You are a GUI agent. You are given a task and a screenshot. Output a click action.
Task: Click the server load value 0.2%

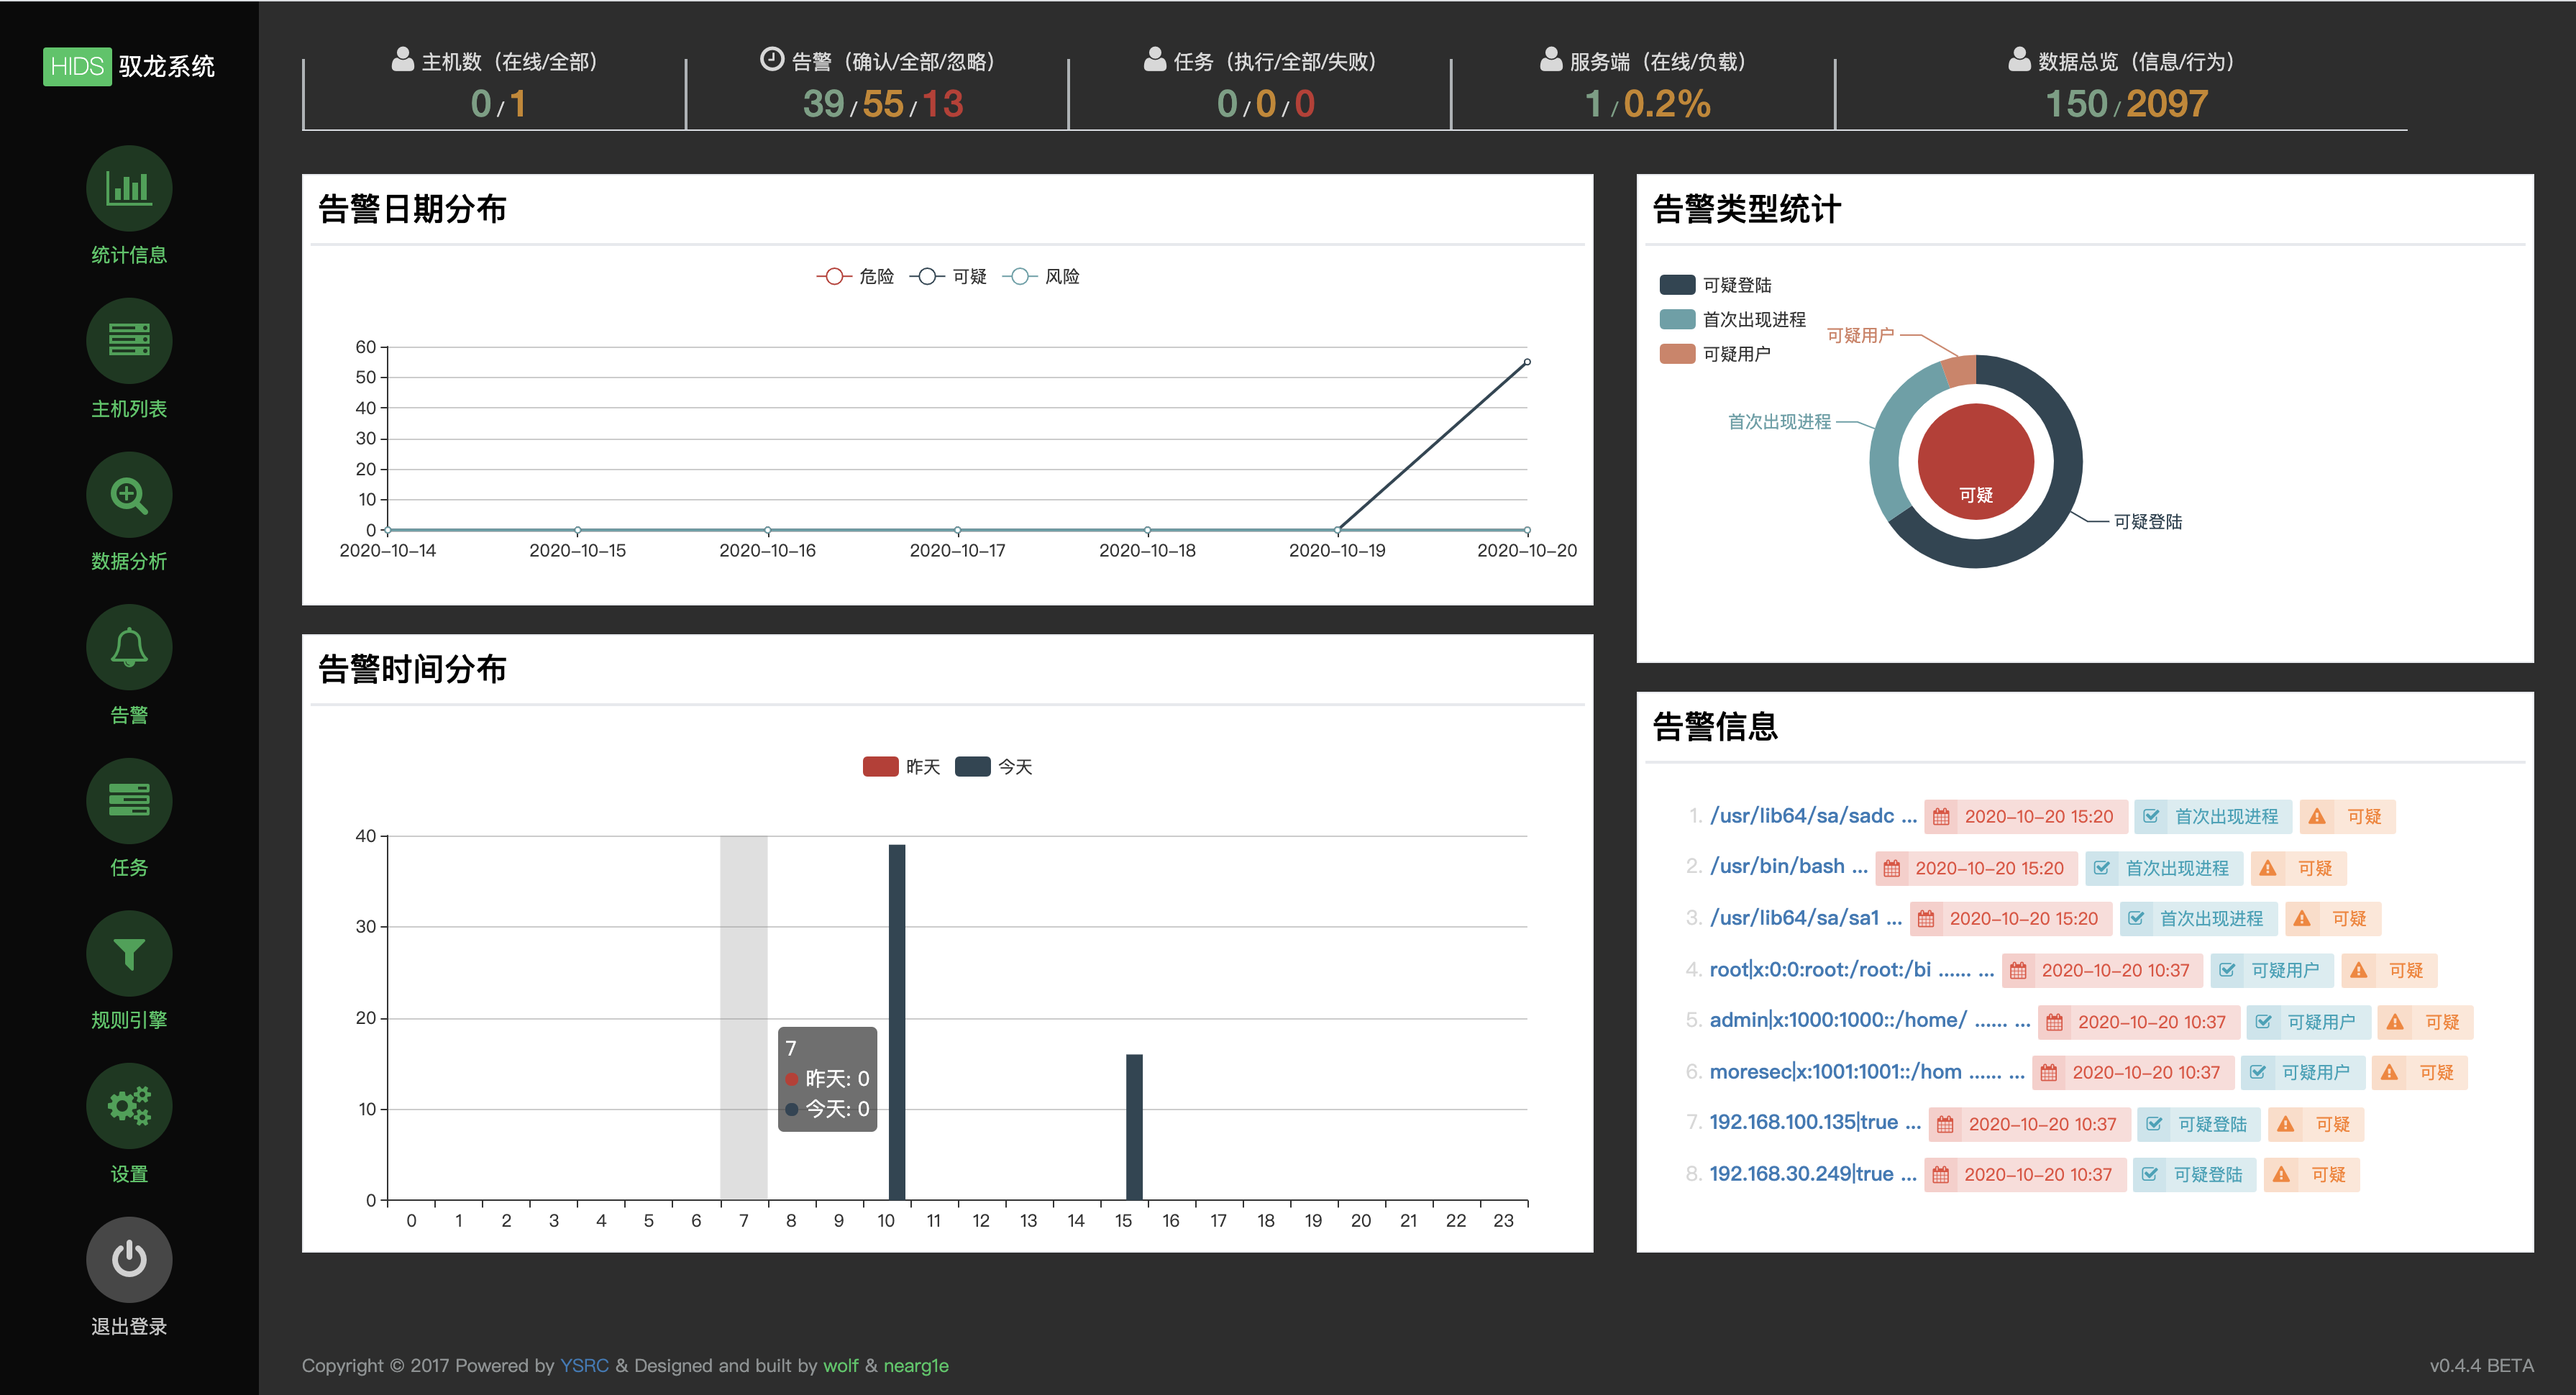pyautogui.click(x=1667, y=104)
